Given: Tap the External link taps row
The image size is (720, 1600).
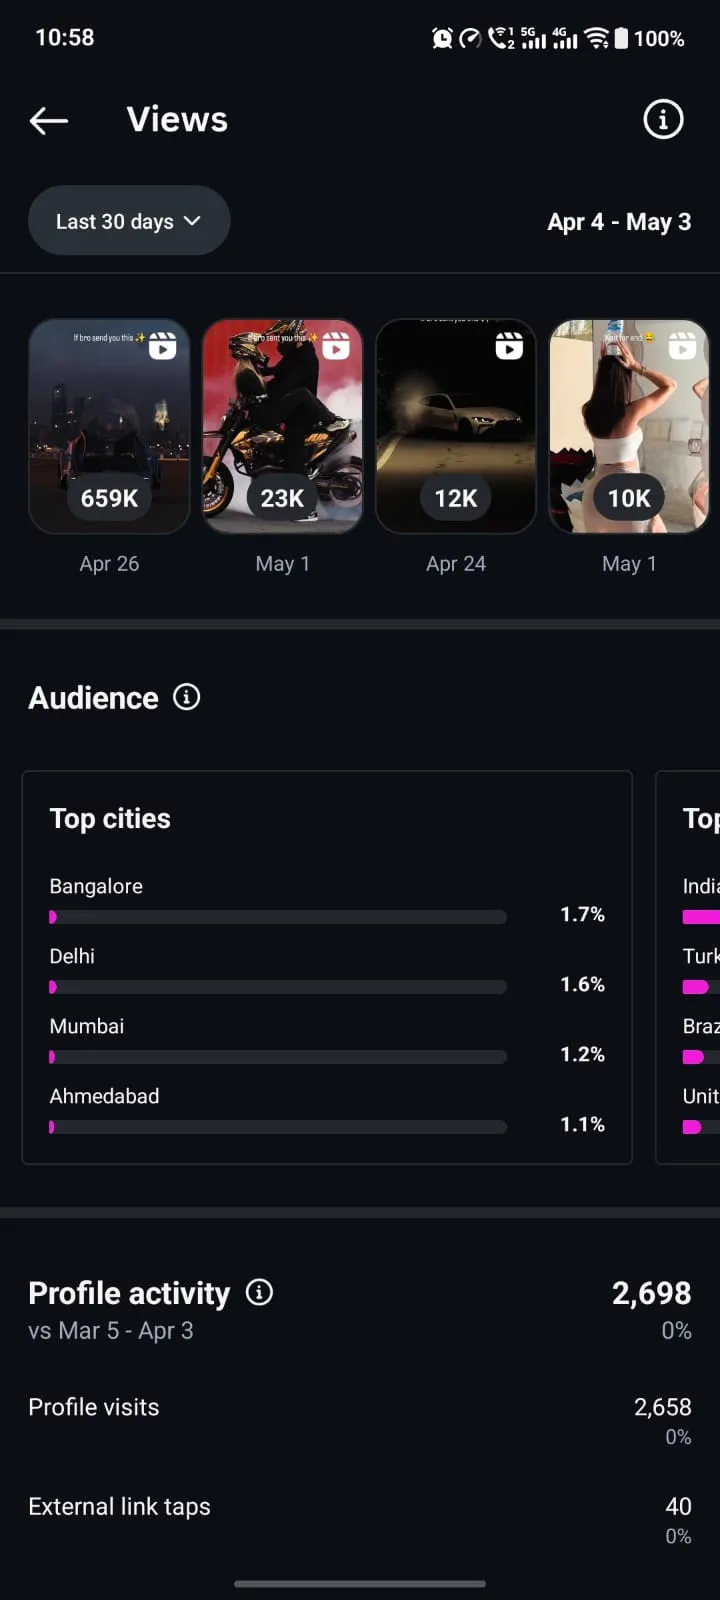Looking at the screenshot, I should coord(360,1520).
